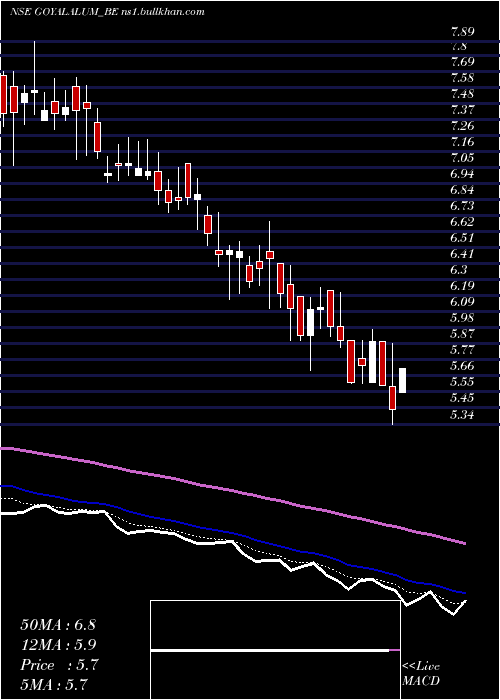This screenshot has width=500, height=700.
Task: Click the 7.05 axis value
Action: pyautogui.click(x=462, y=158)
